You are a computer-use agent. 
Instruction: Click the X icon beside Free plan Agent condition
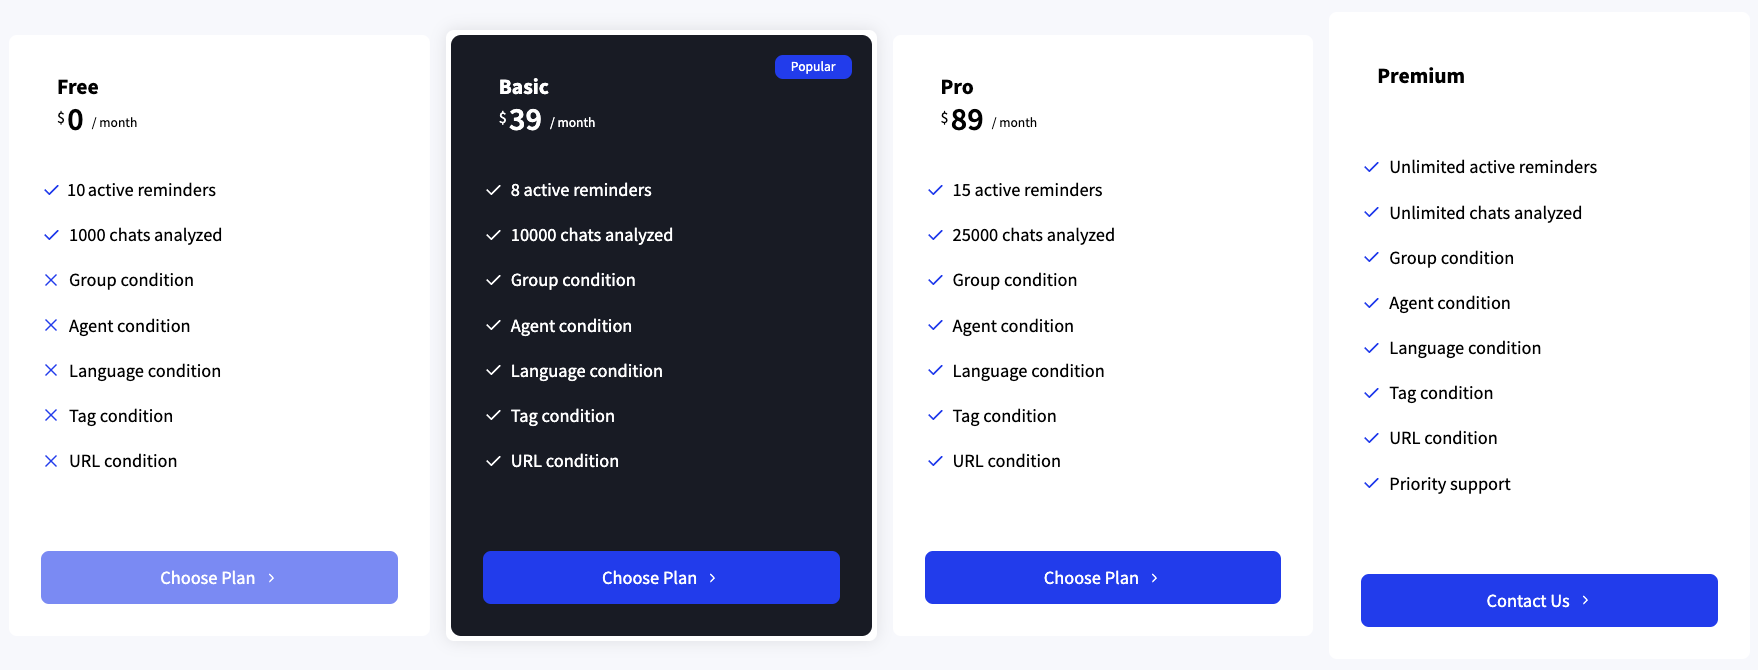click(x=51, y=325)
